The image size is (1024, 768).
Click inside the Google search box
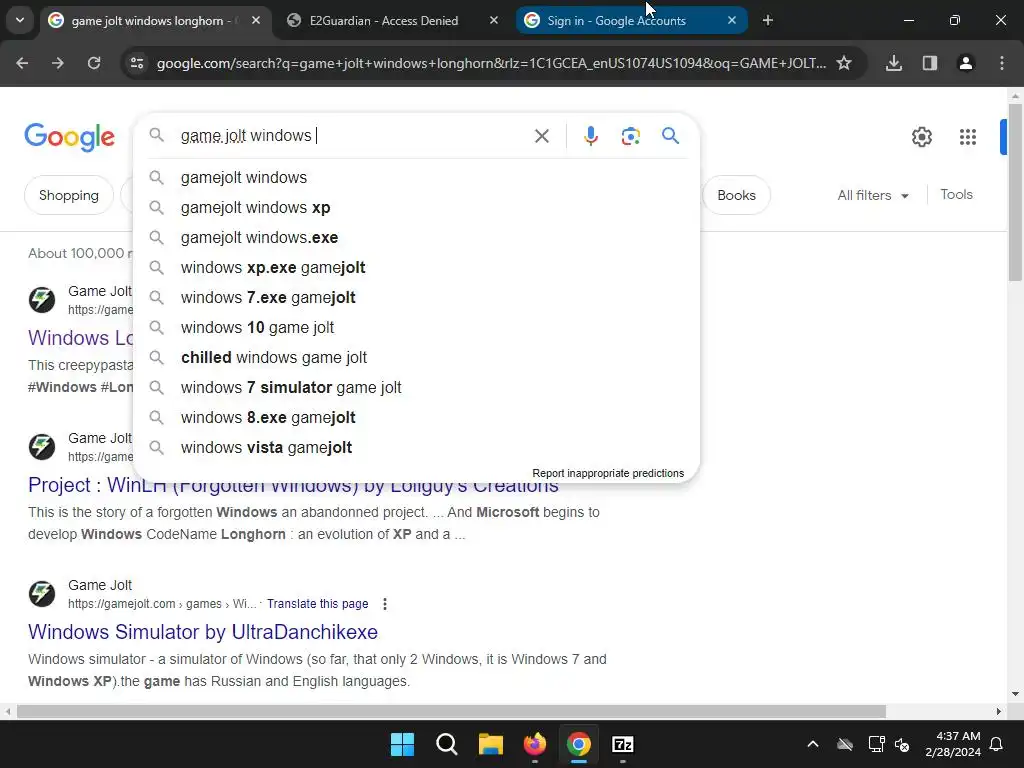click(x=353, y=136)
